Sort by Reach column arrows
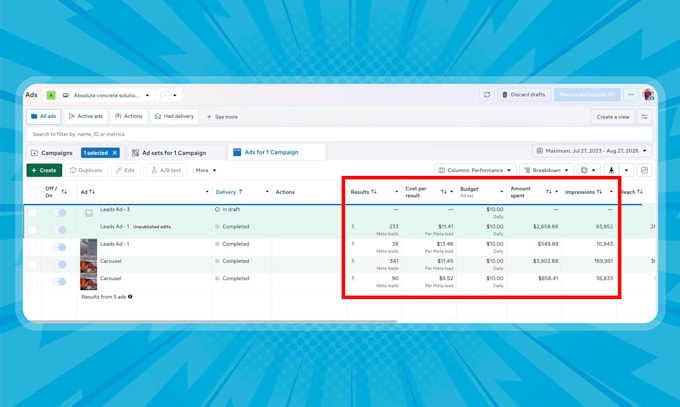The width and height of the screenshot is (680, 407). pyautogui.click(x=640, y=192)
